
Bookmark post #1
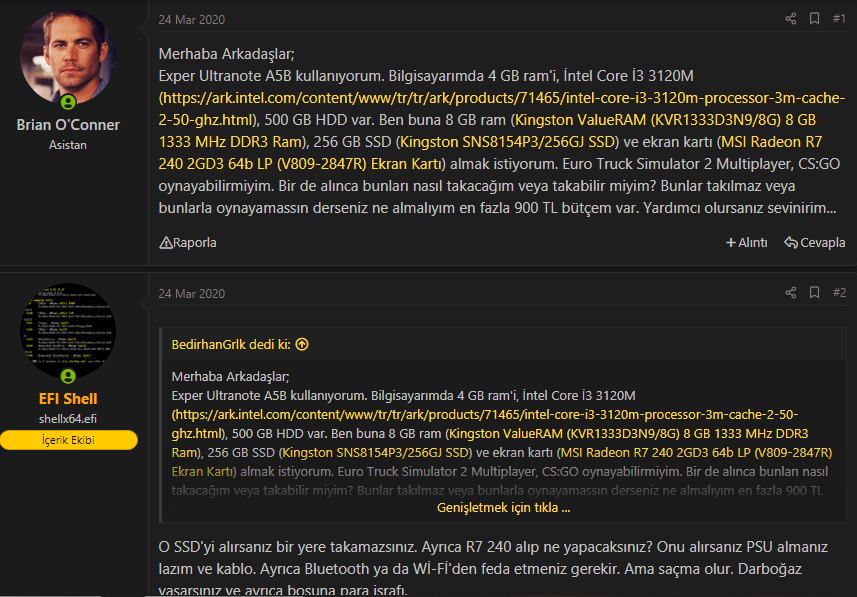click(814, 19)
